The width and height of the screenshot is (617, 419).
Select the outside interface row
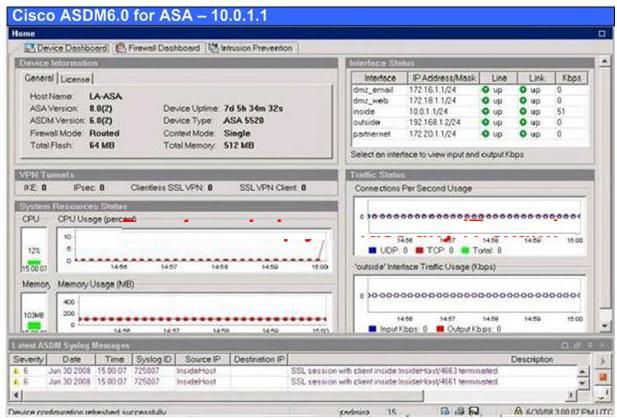[x=470, y=122]
